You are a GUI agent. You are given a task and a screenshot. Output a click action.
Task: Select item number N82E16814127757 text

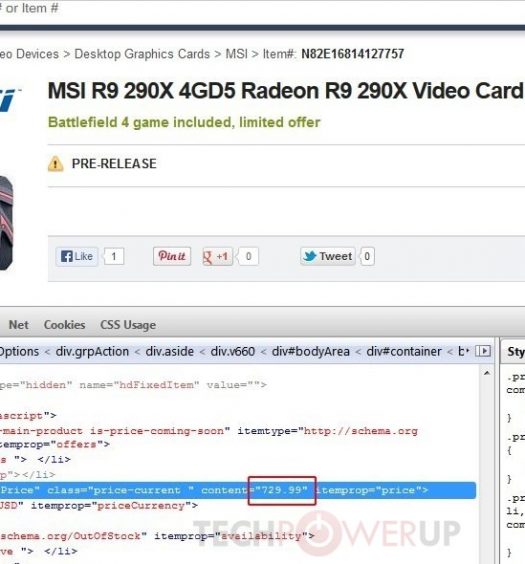point(352,54)
